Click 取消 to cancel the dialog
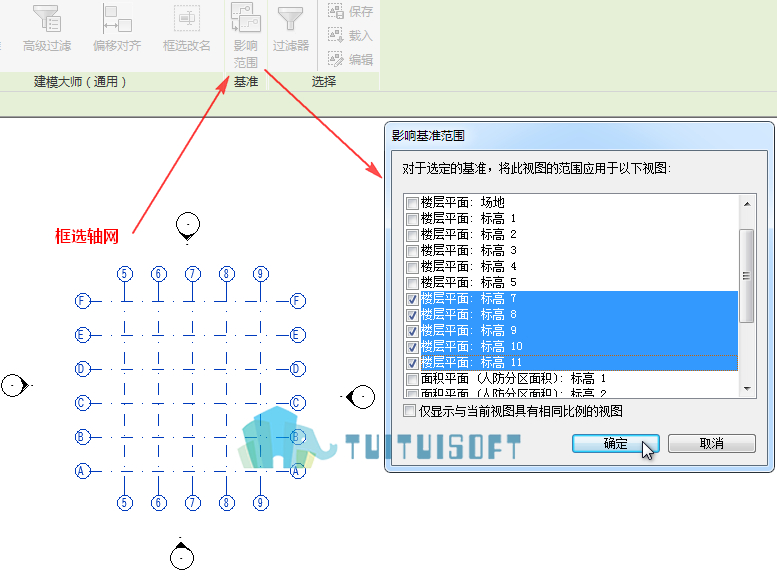 coord(712,443)
